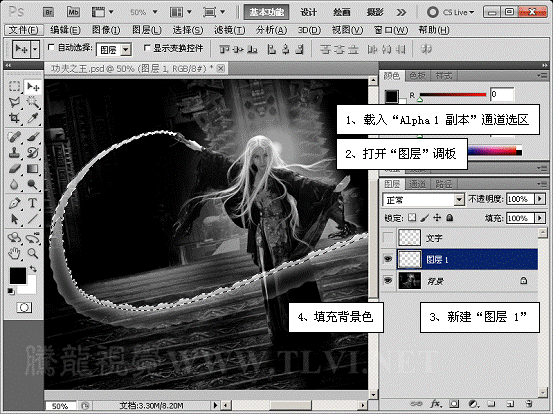Screen dimensions: 553x414
Task: Select the Clone Stamp tool
Action: click(14, 152)
